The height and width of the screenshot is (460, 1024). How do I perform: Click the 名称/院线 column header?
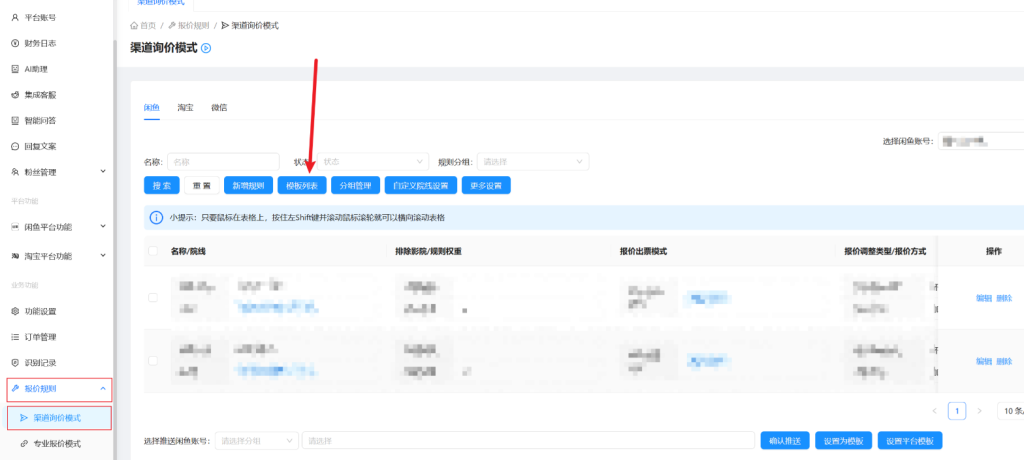click(x=189, y=251)
